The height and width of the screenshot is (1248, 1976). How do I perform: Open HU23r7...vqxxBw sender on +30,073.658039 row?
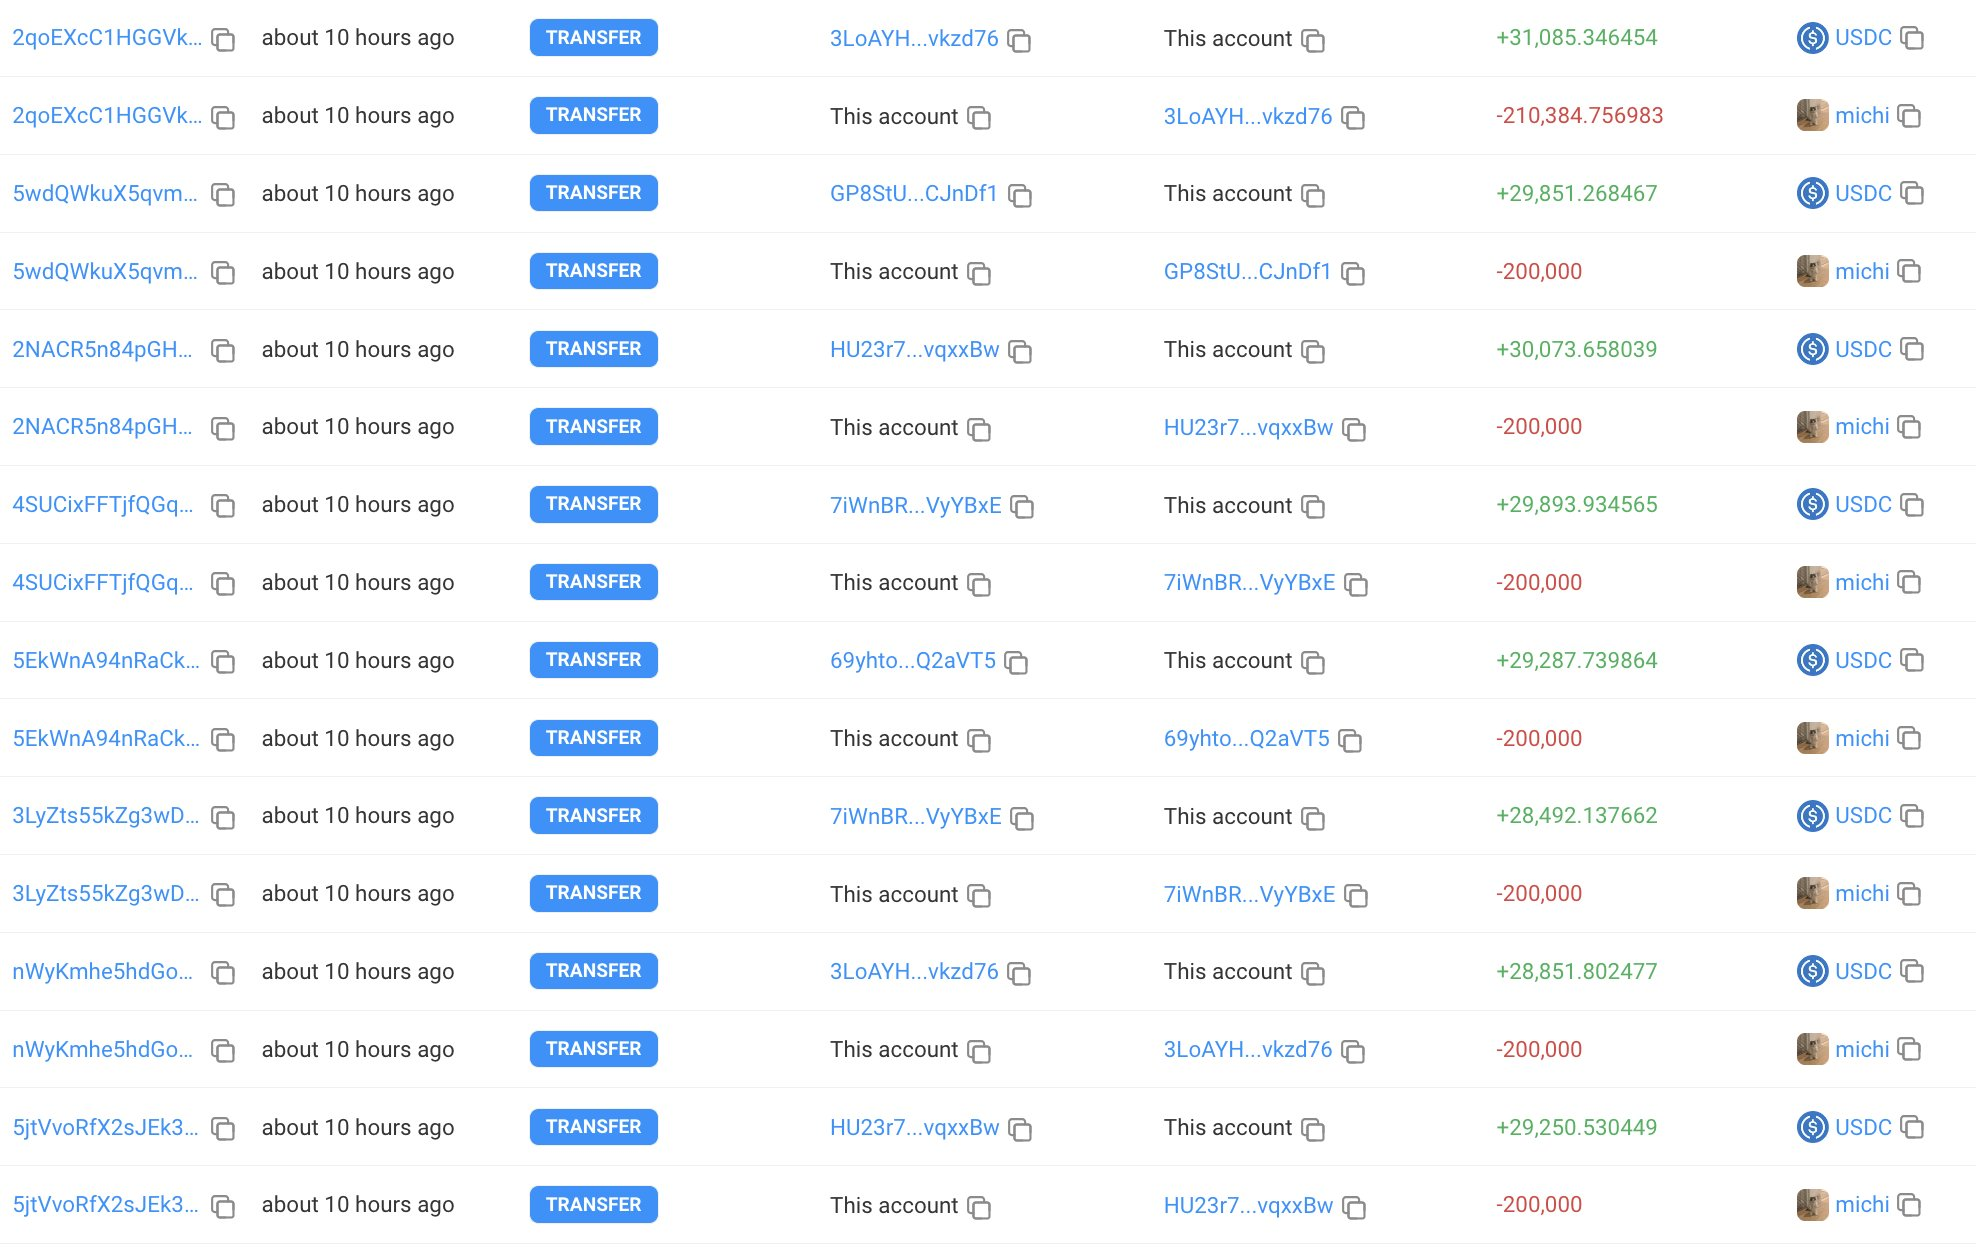click(x=914, y=349)
